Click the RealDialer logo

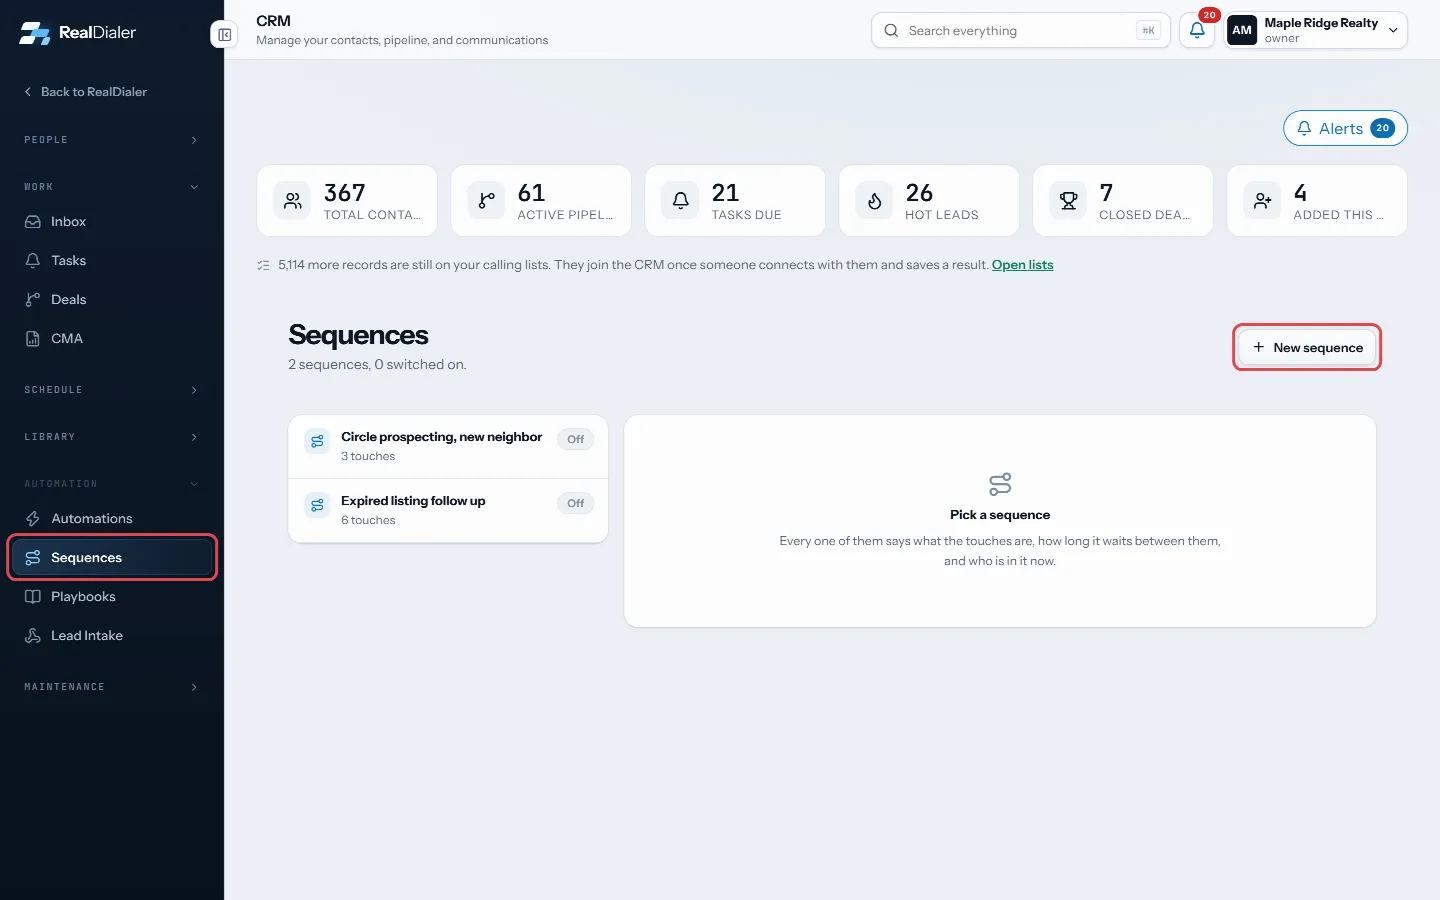tap(77, 33)
